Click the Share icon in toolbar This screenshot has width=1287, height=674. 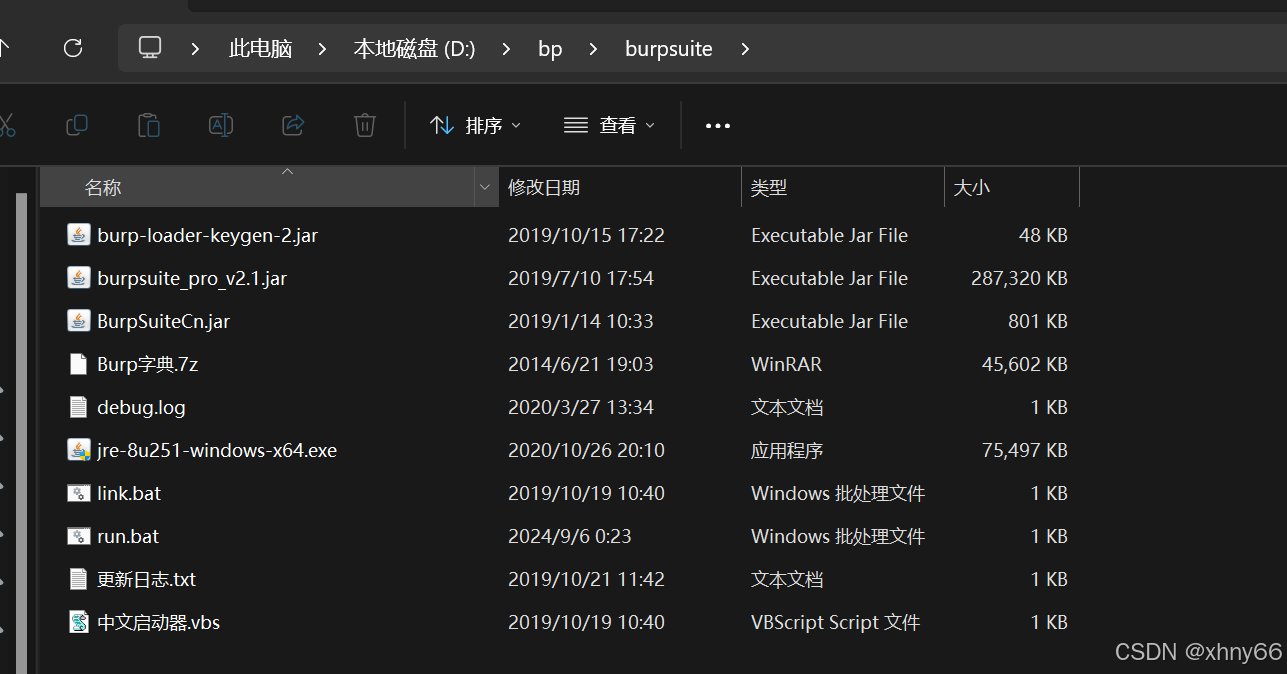click(293, 125)
